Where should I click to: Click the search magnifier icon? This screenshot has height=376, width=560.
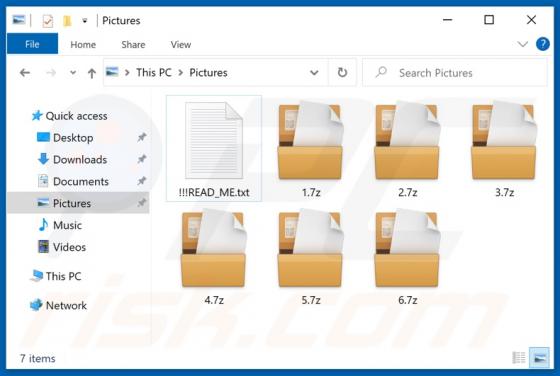tap(381, 72)
